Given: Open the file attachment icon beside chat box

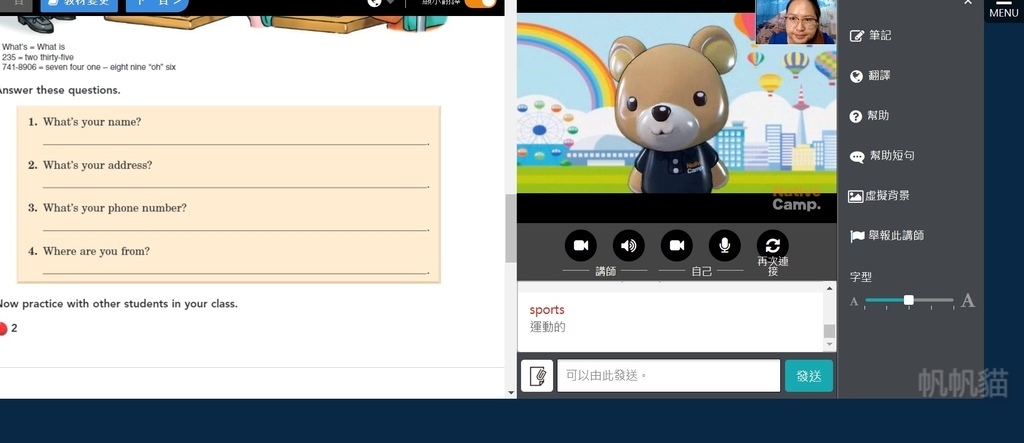Looking at the screenshot, I should point(537,376).
